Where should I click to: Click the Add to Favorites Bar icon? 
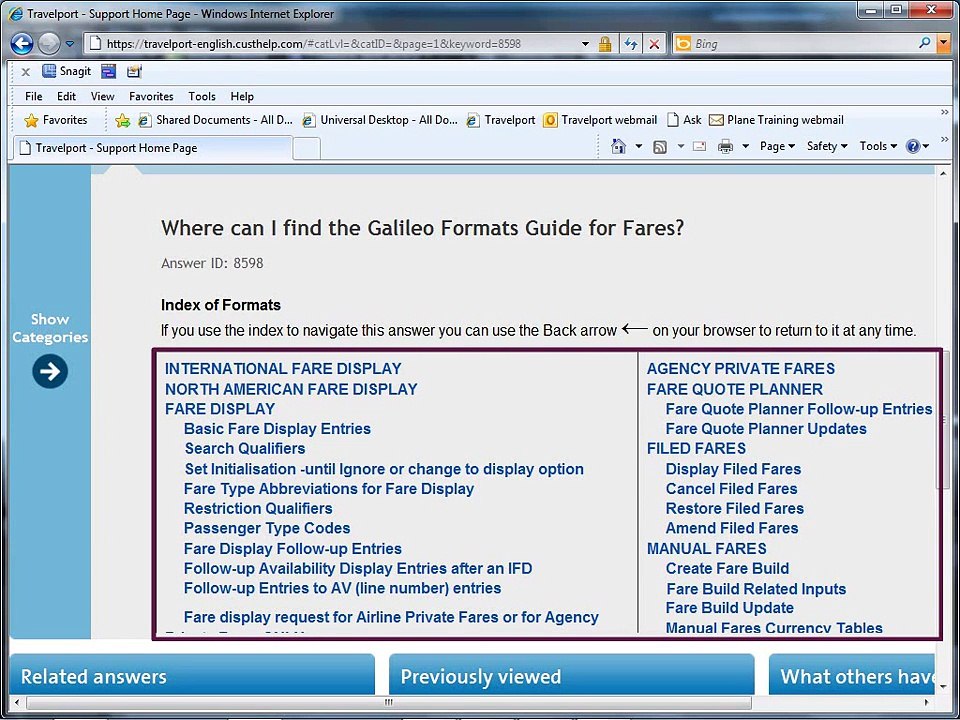pyautogui.click(x=122, y=120)
